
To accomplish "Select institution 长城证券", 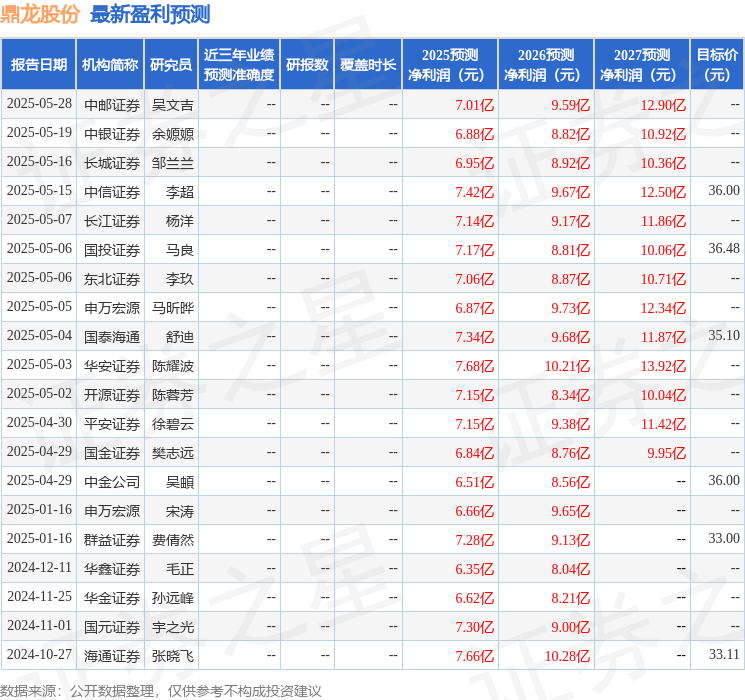I will (112, 163).
